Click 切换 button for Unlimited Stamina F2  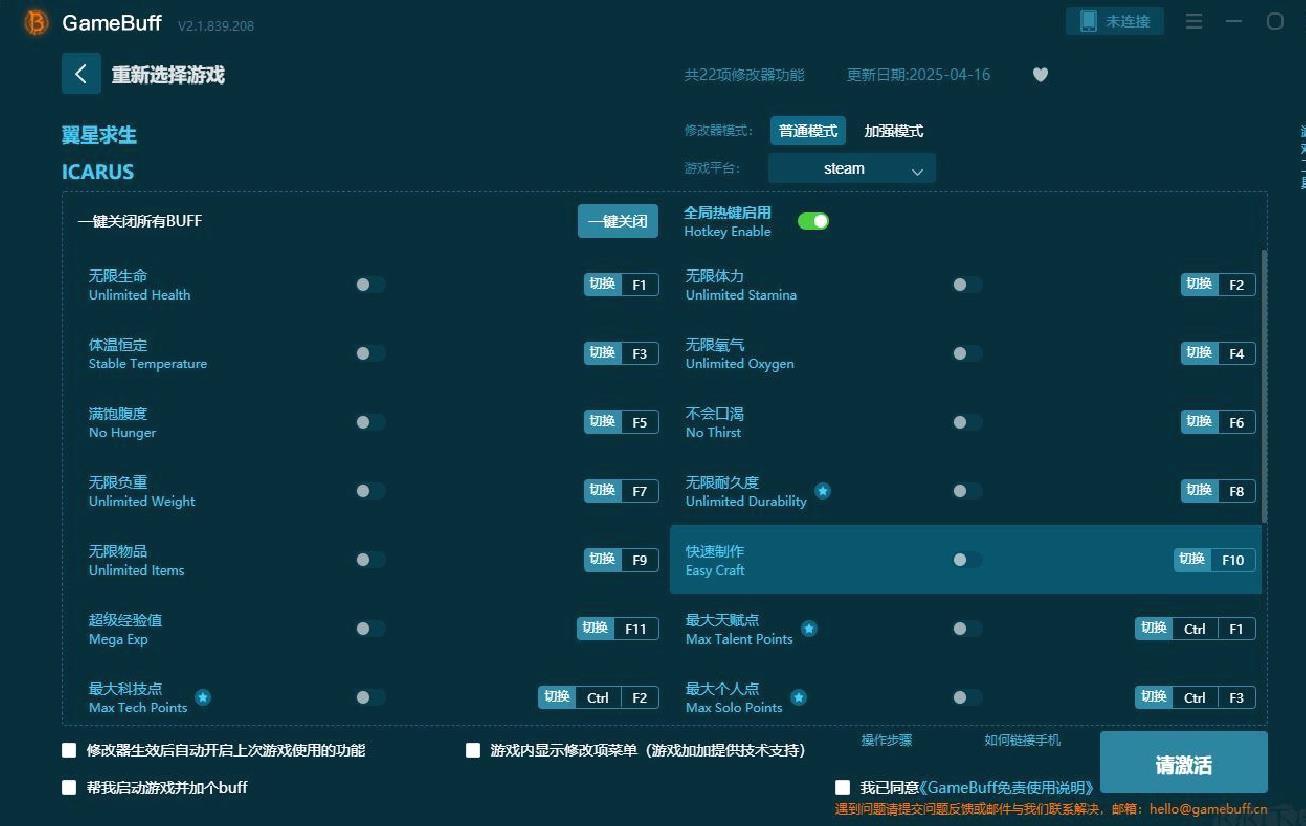pos(1199,284)
